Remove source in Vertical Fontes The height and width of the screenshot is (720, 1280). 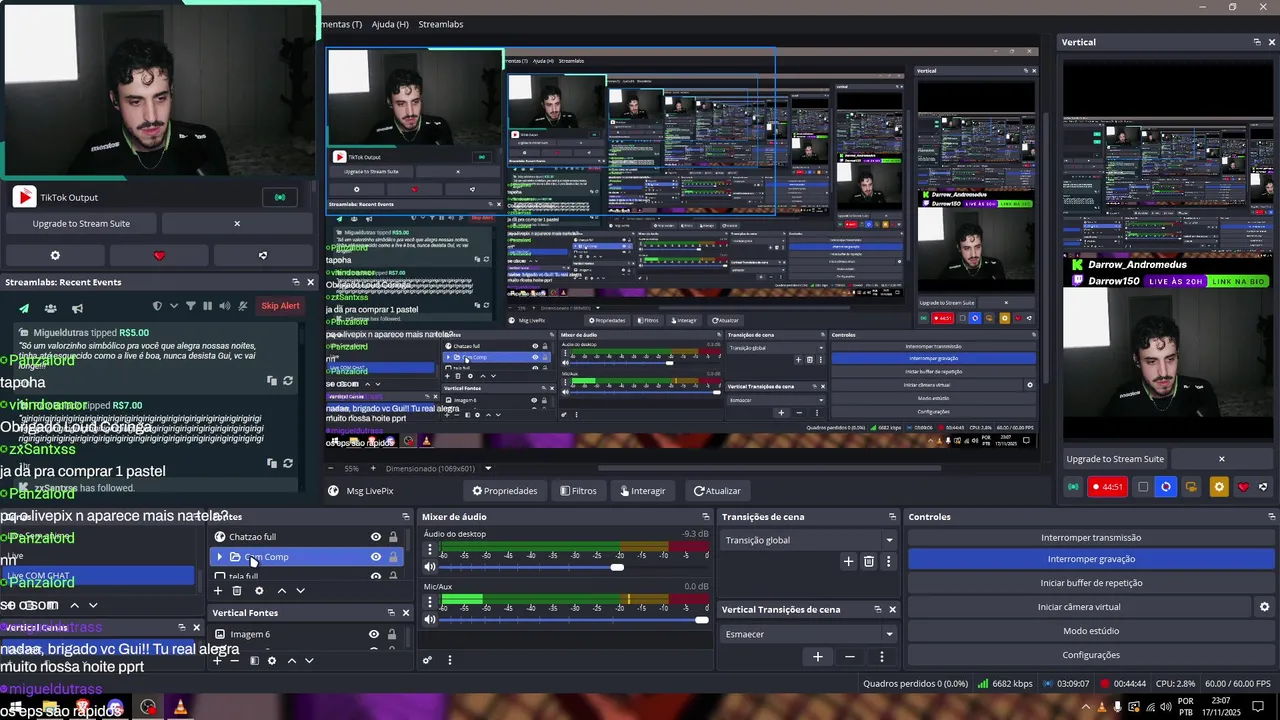[235, 660]
